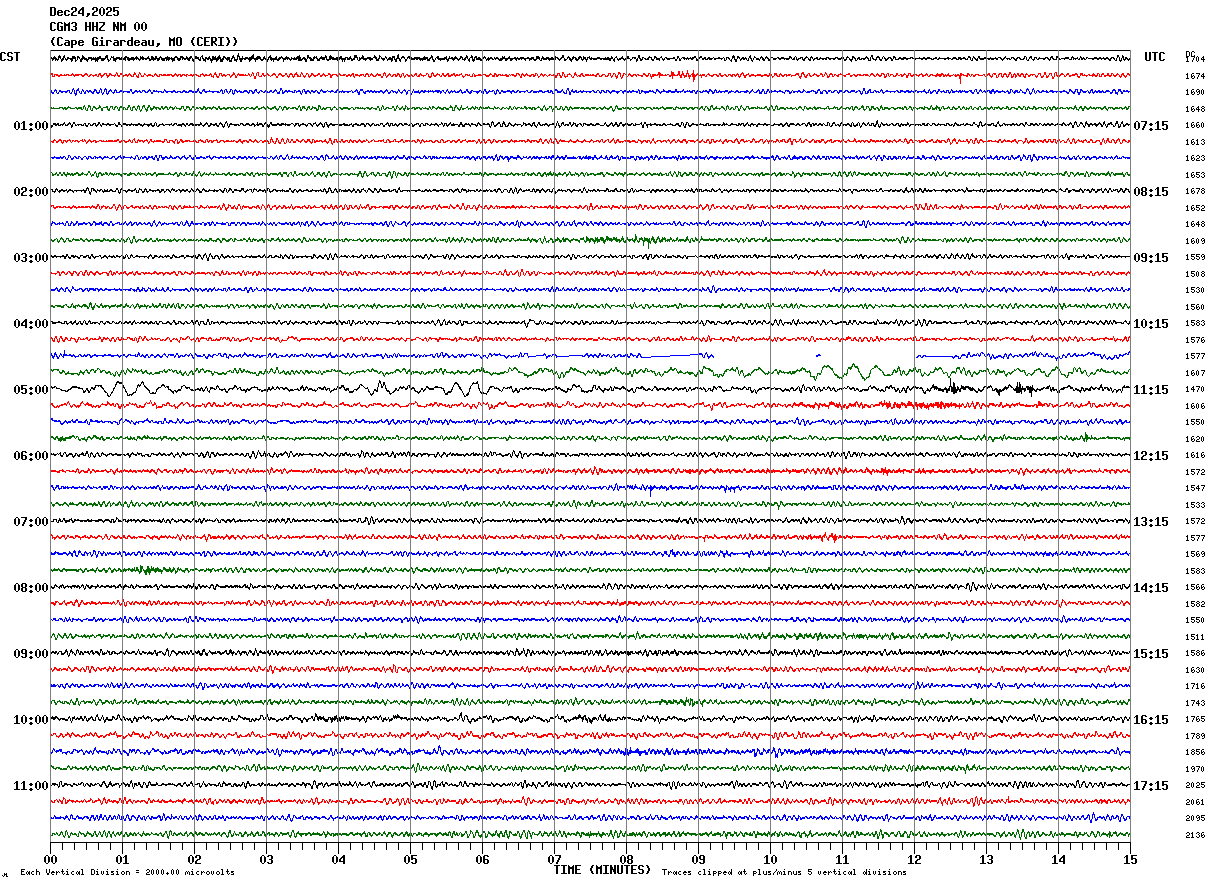Click the 10:00 CST row label
The width and height of the screenshot is (1210, 886).
[31, 720]
